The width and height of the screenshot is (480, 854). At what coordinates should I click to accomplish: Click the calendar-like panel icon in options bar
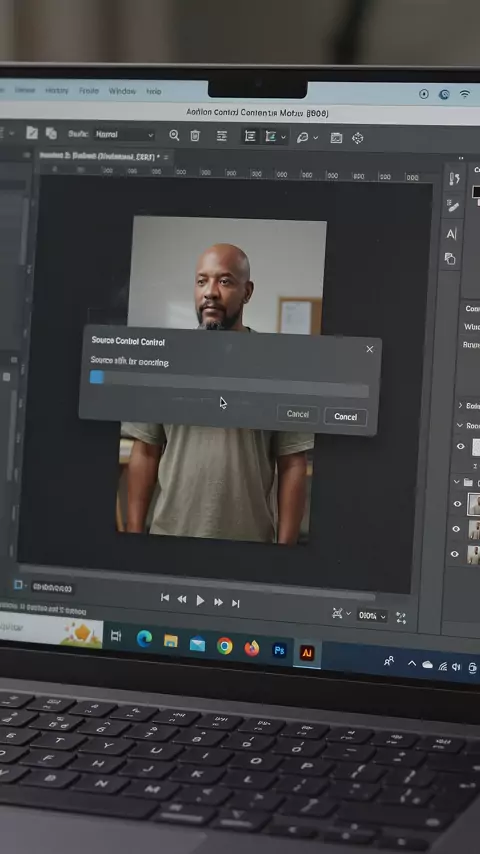click(x=336, y=138)
